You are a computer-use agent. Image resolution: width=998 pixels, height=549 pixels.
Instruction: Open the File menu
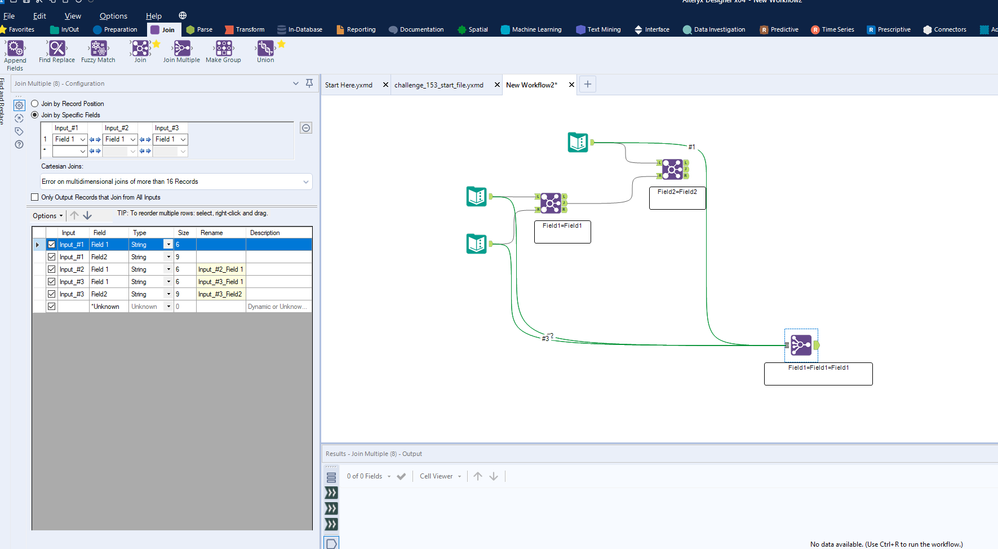click(9, 16)
